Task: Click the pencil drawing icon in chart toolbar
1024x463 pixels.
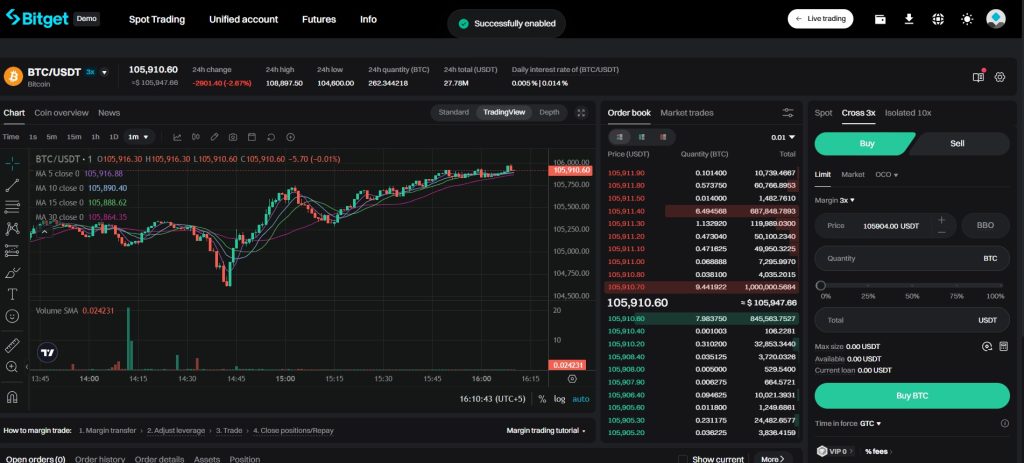Action: click(214, 137)
